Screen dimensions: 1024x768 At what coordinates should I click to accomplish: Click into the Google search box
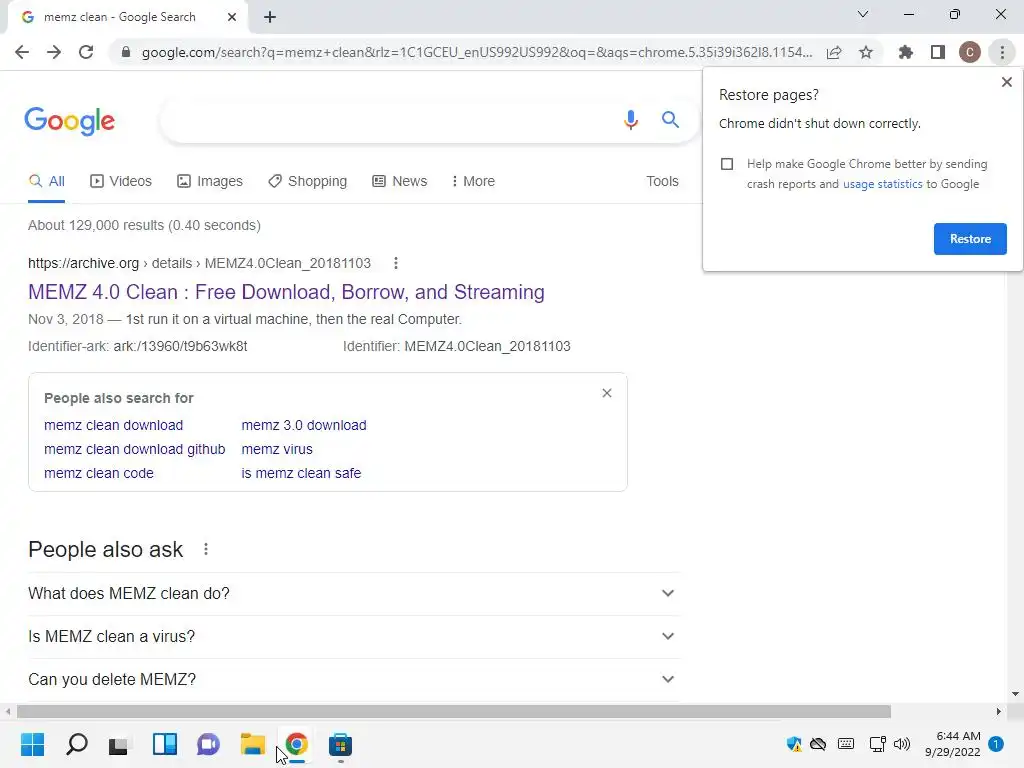click(392, 120)
